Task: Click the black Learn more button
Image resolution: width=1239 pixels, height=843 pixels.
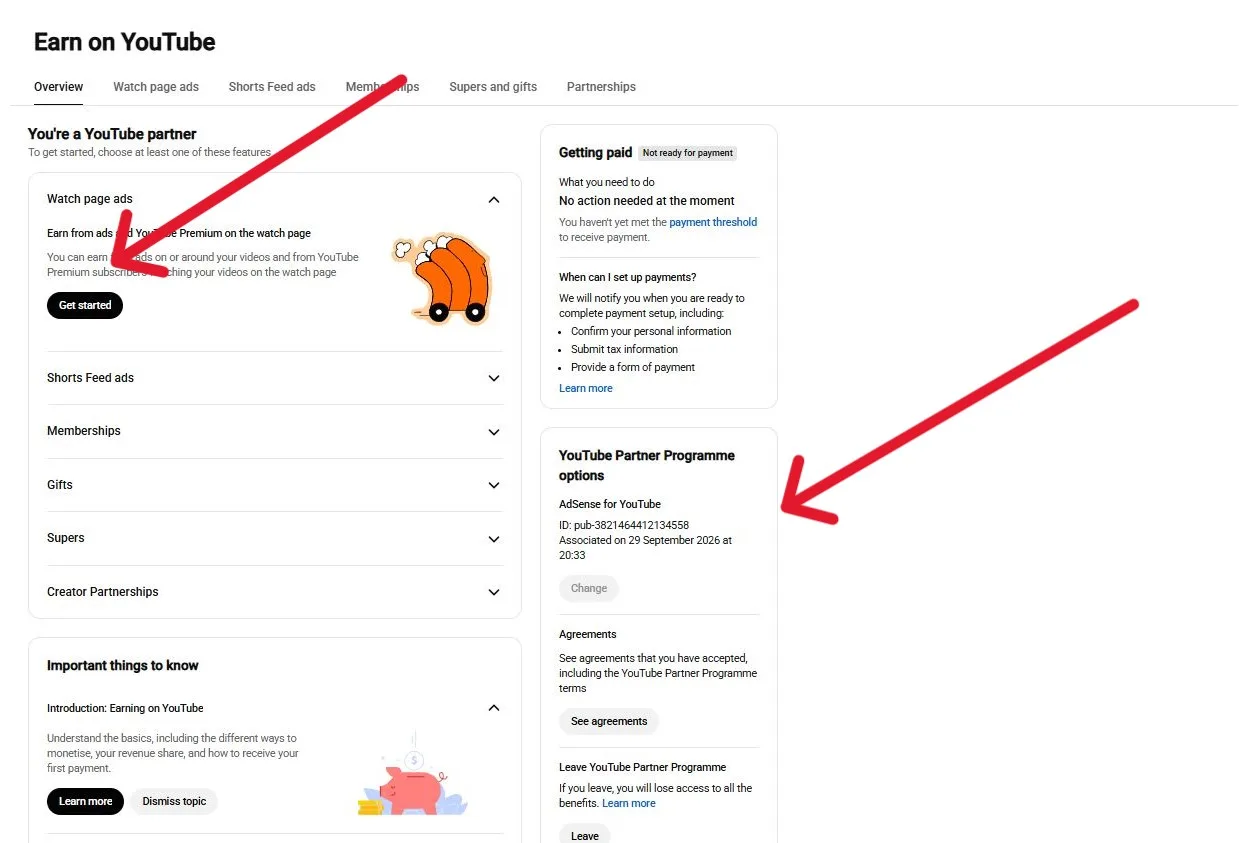Action: click(85, 801)
